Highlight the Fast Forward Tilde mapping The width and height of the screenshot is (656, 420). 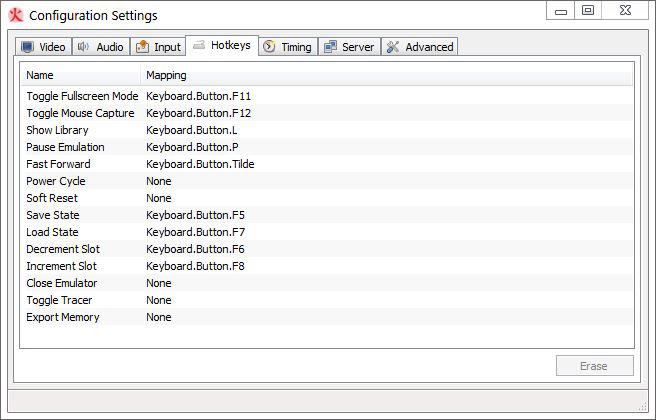click(x=200, y=164)
